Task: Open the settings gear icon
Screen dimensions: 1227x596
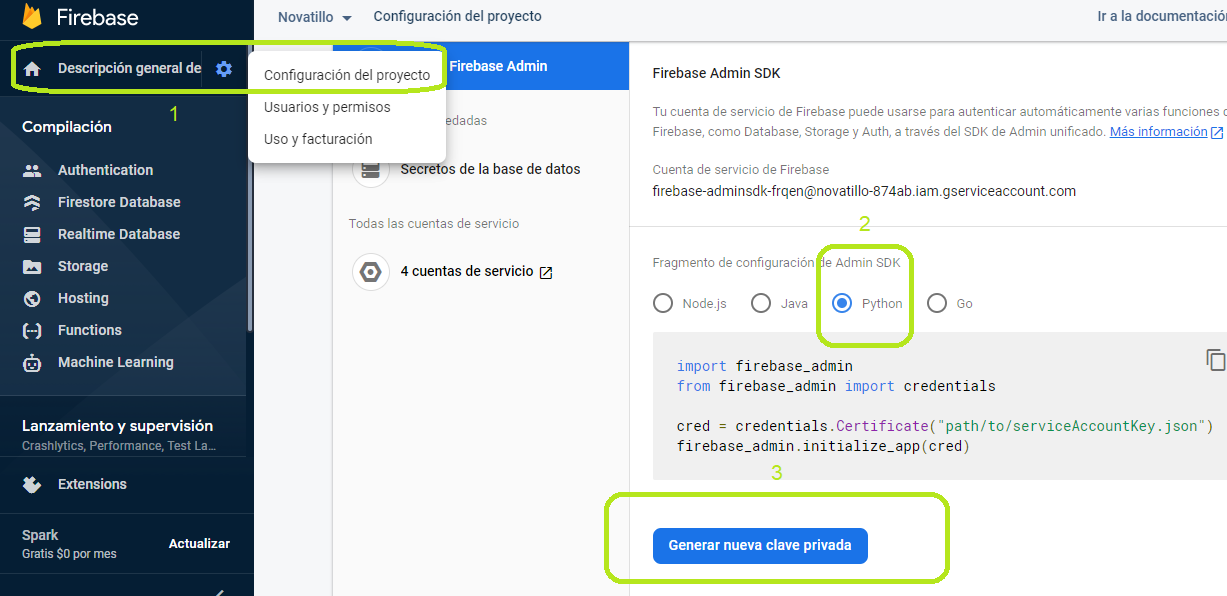Action: click(224, 69)
